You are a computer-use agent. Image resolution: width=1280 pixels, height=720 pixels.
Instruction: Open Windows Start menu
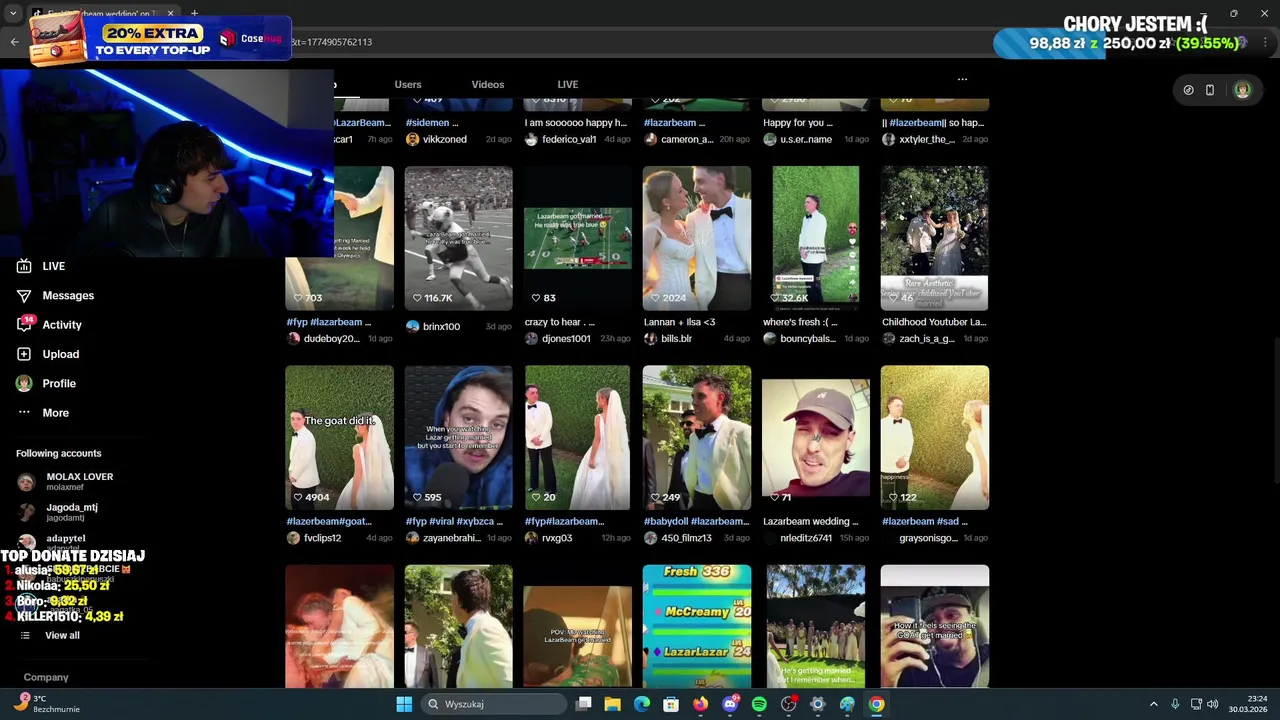pos(404,704)
